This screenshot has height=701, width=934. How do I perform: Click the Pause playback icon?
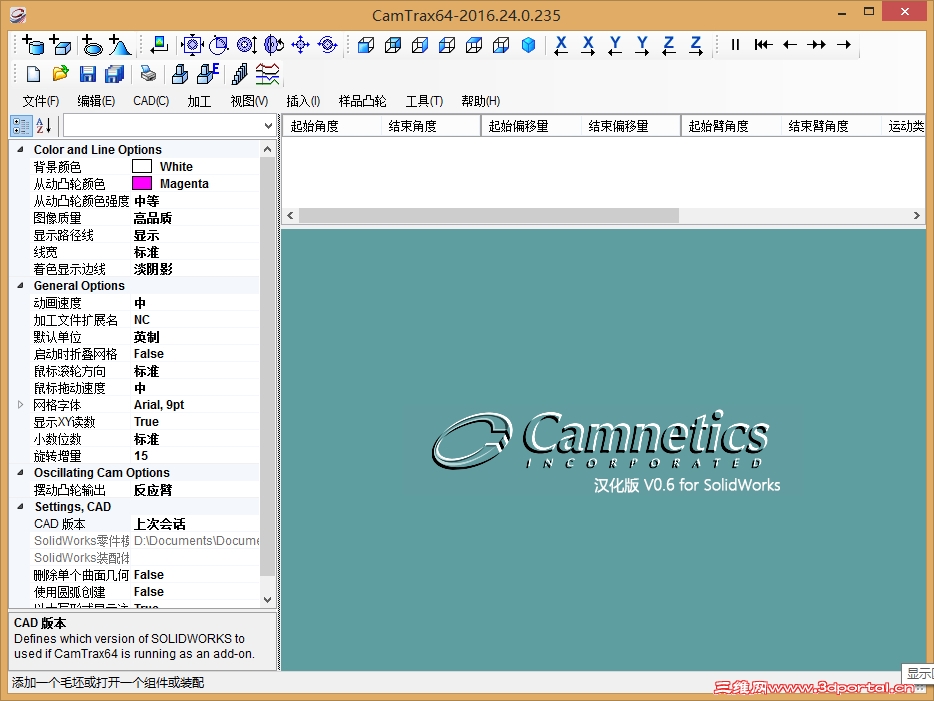(733, 45)
